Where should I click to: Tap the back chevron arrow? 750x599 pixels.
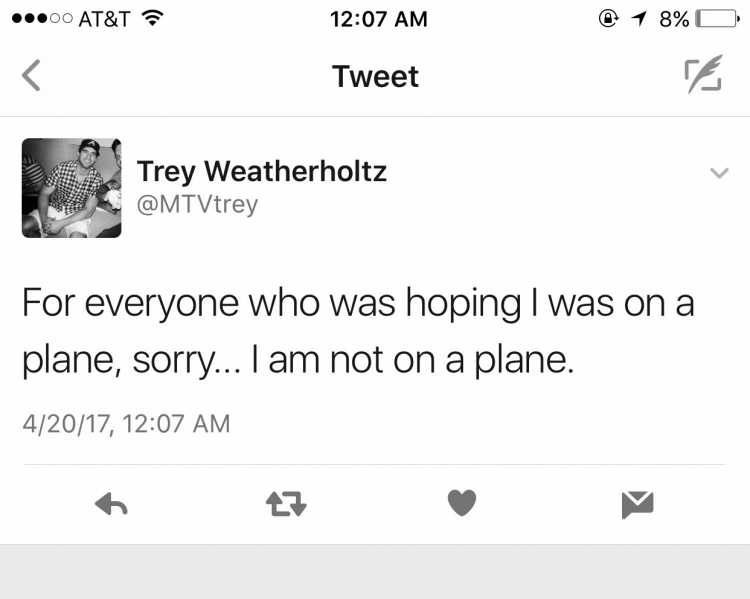tap(32, 75)
